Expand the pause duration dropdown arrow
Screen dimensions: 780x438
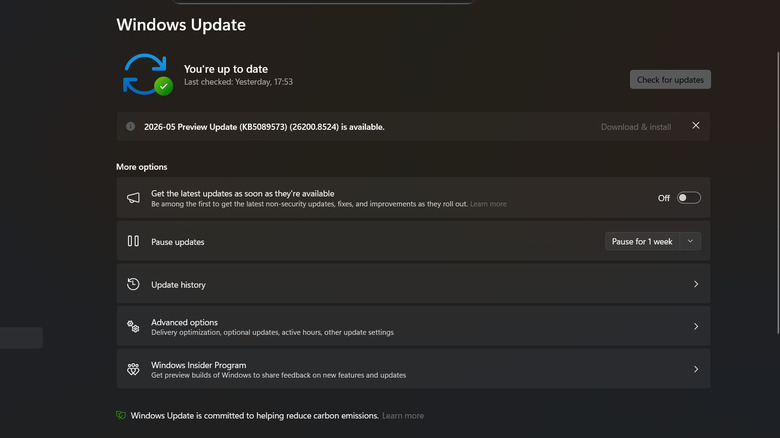690,241
